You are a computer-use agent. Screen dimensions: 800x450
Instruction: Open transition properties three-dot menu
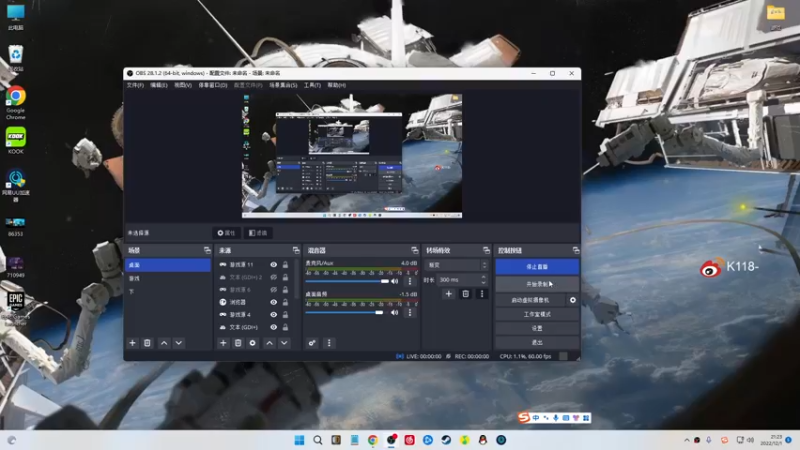coord(482,294)
